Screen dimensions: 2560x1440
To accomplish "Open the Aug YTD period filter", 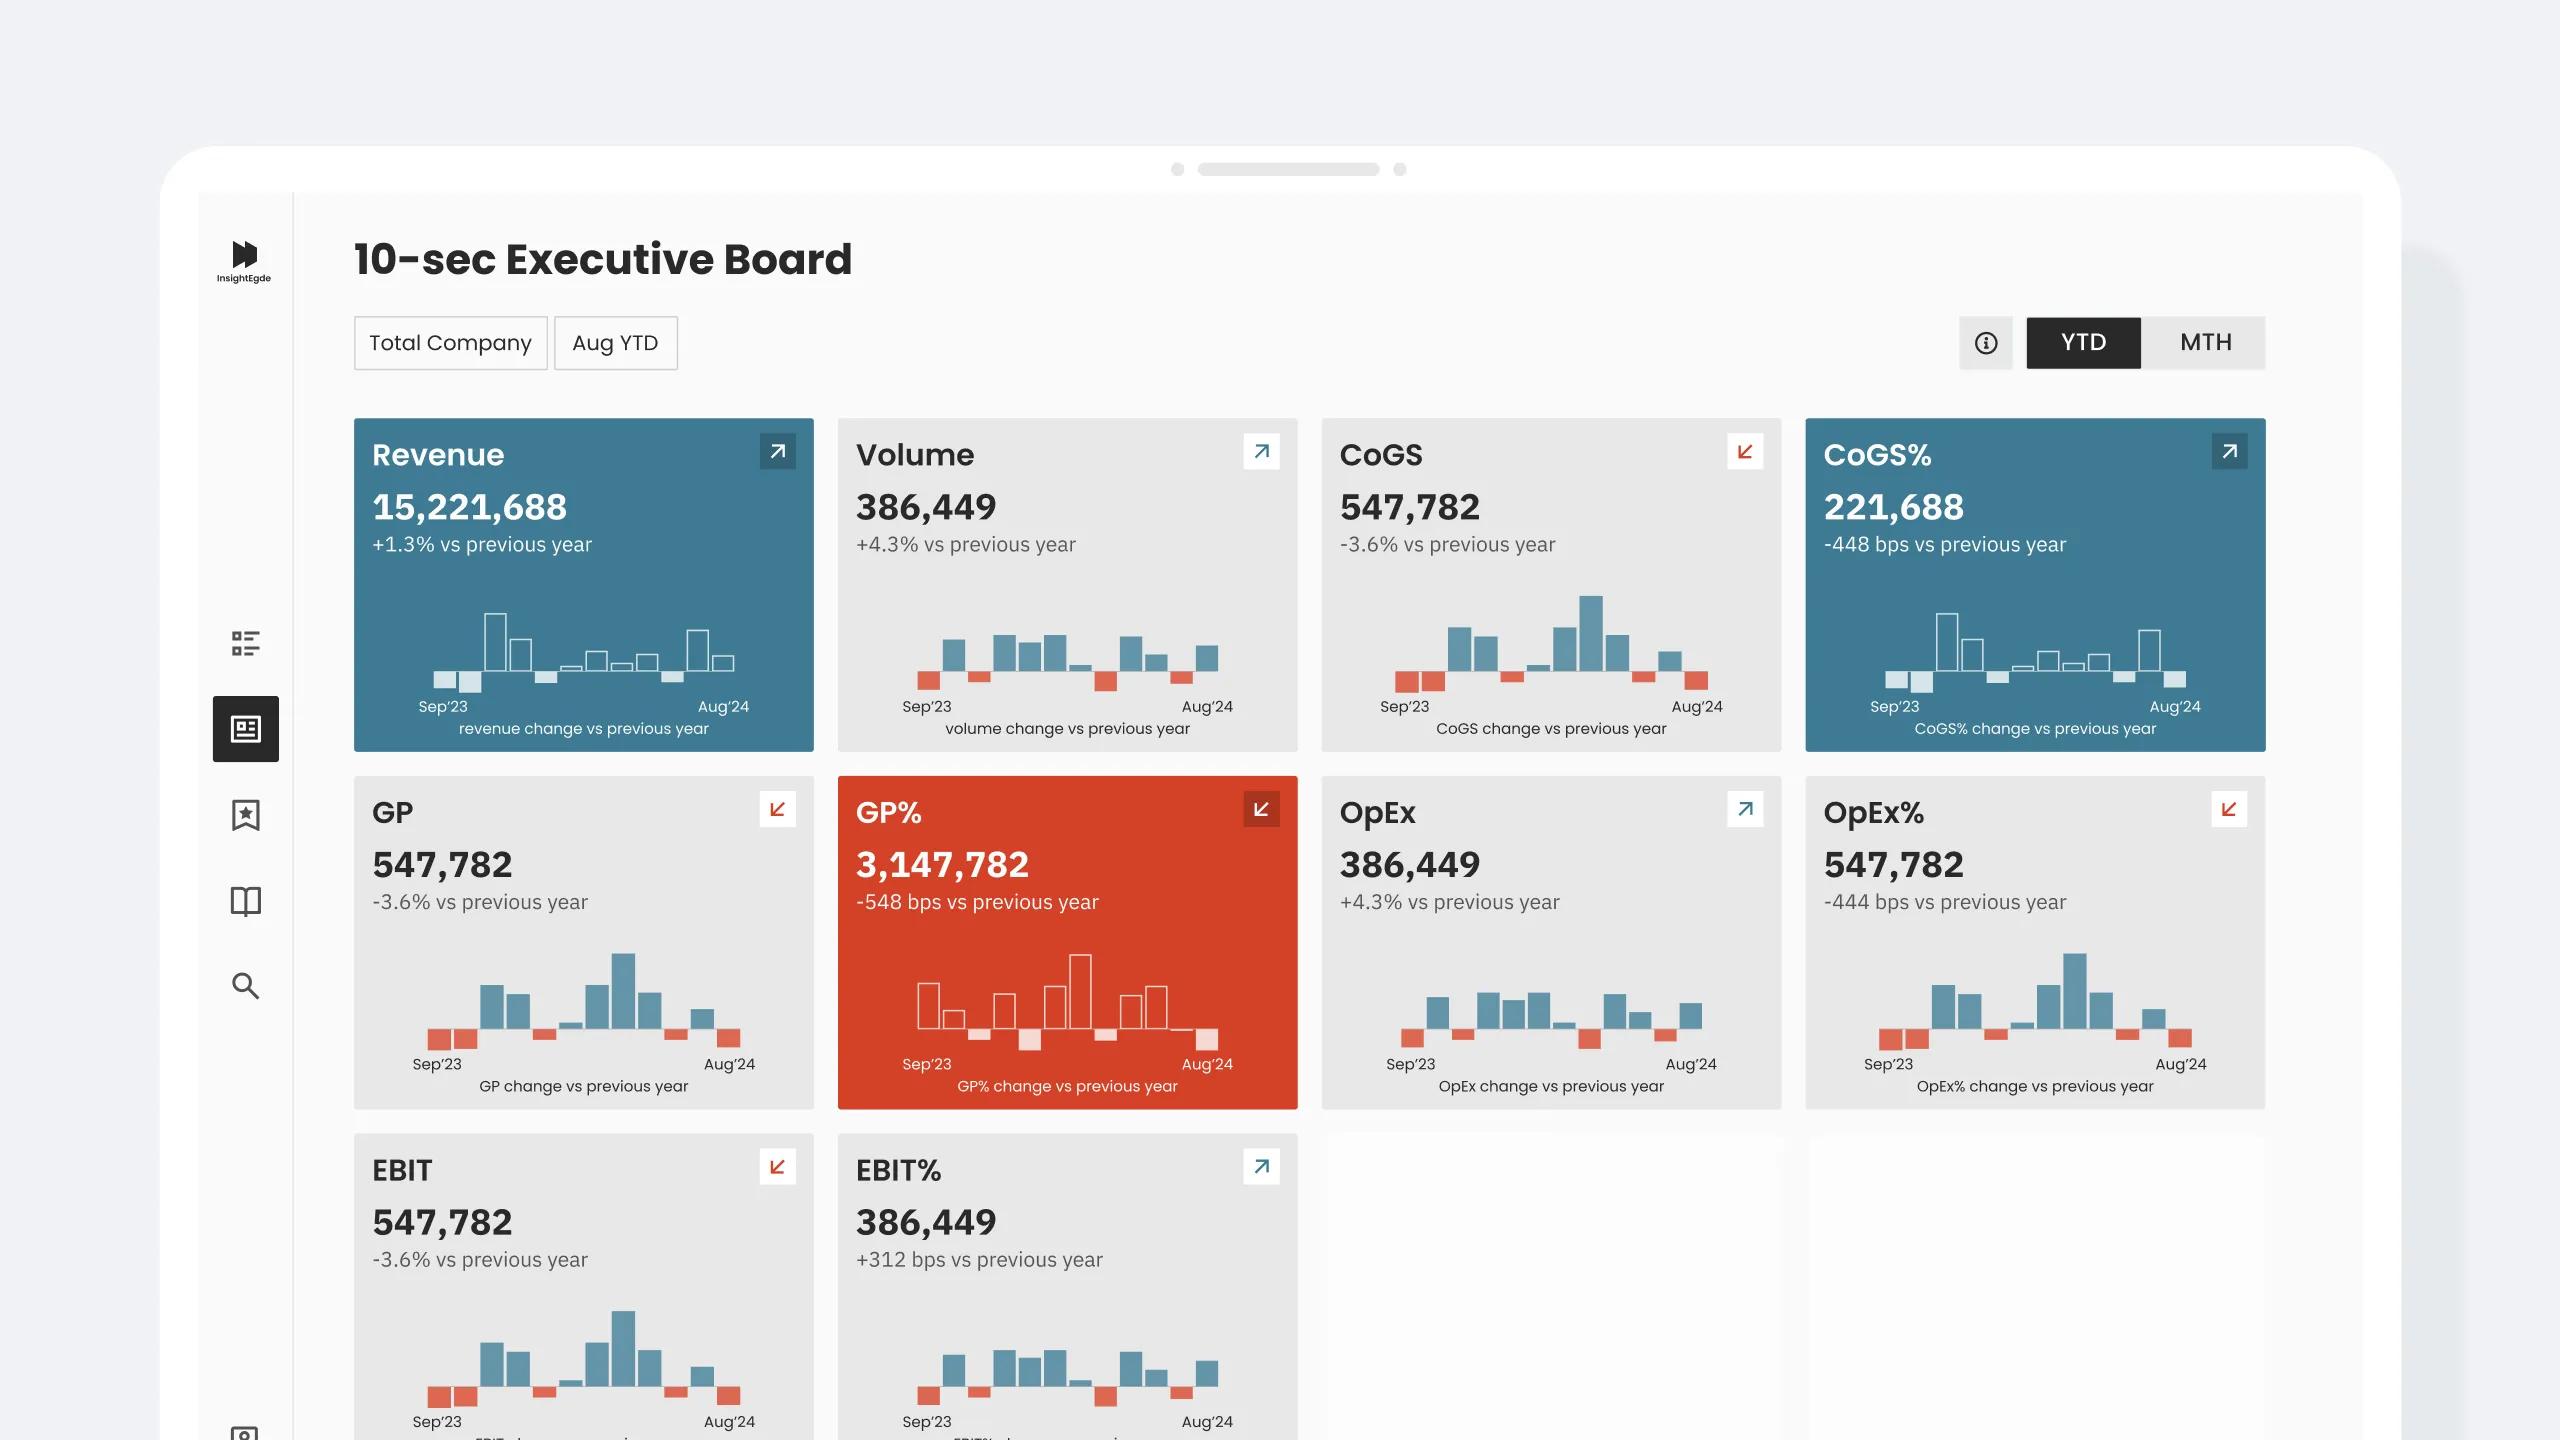I will (x=616, y=343).
